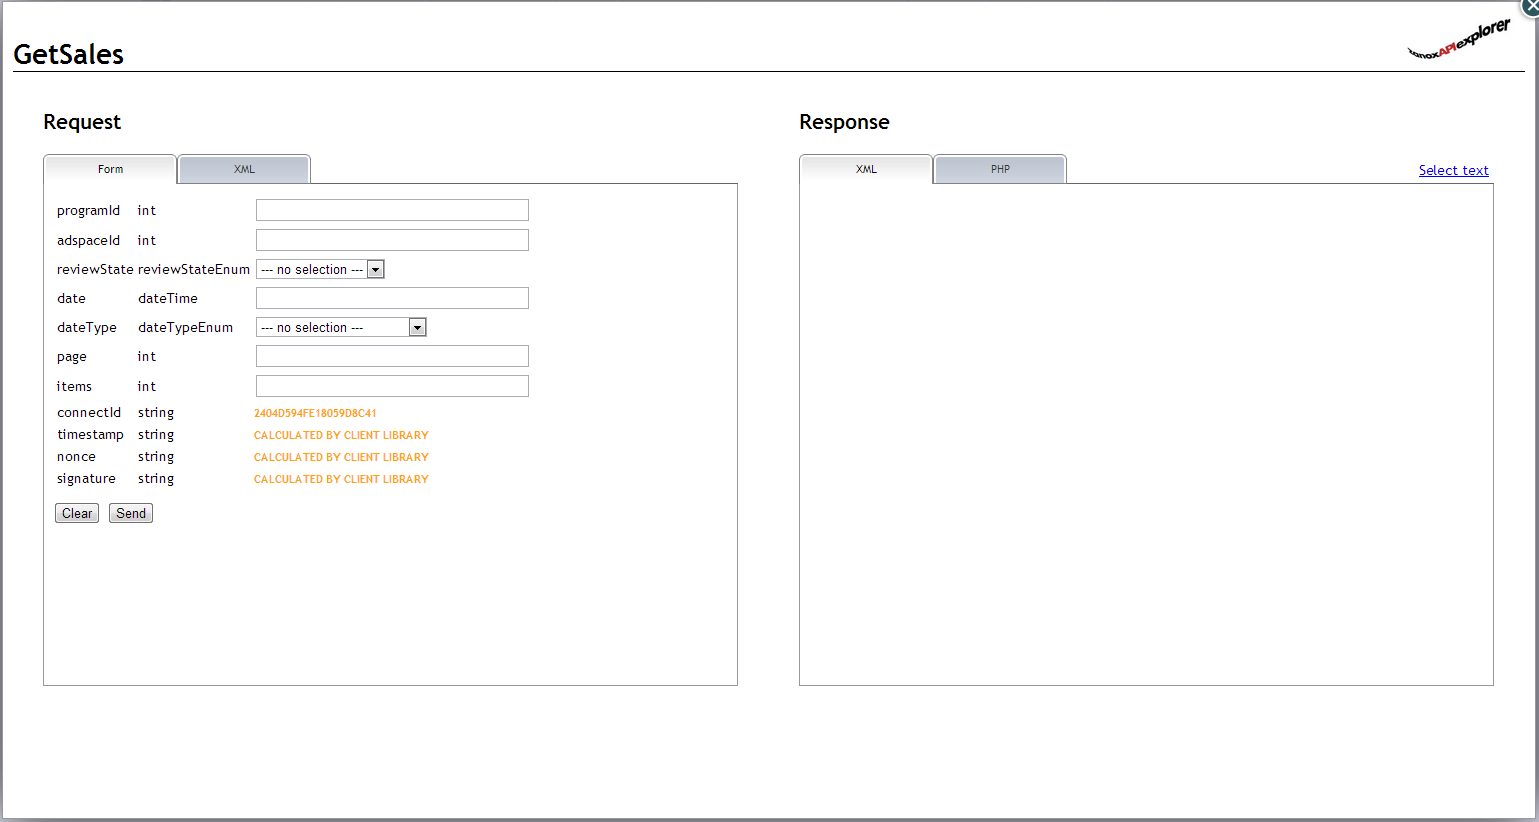1539x822 pixels.
Task: Click the timestamp calculated value text
Action: coord(341,435)
